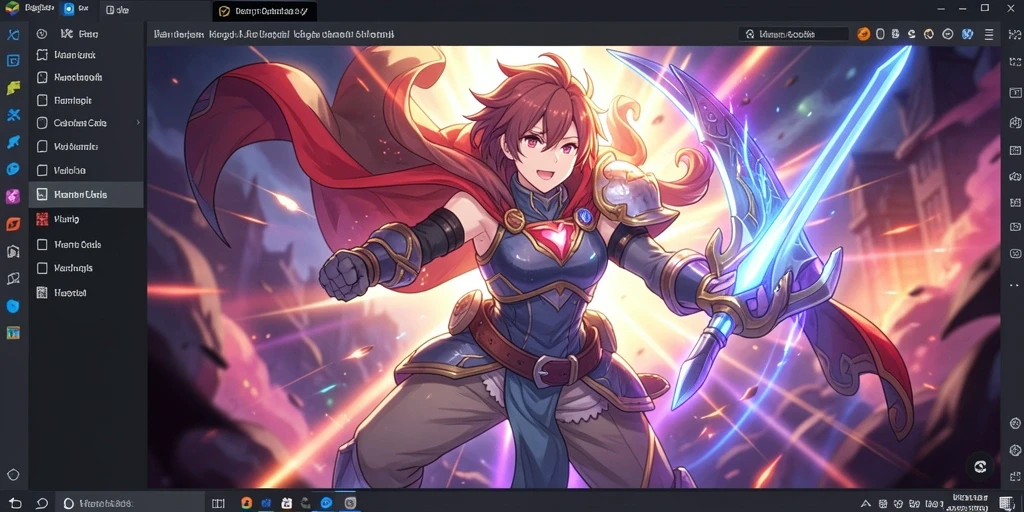This screenshot has height=512, width=1024.
Task: Select the highlighted row in the side panel
Action: pyautogui.click(x=86, y=195)
